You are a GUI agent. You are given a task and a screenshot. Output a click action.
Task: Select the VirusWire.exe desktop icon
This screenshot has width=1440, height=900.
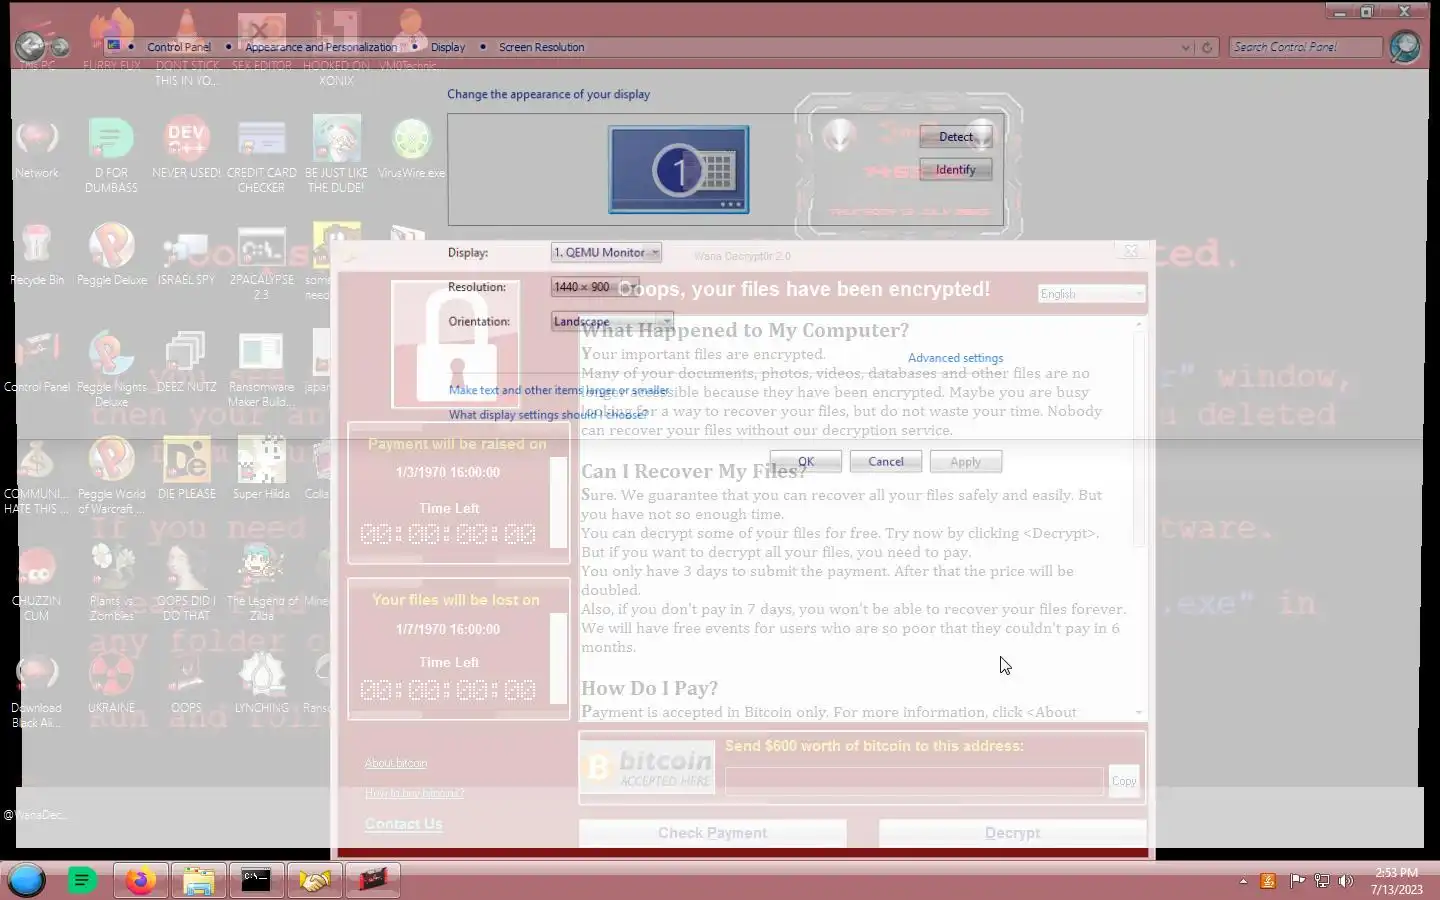click(411, 148)
